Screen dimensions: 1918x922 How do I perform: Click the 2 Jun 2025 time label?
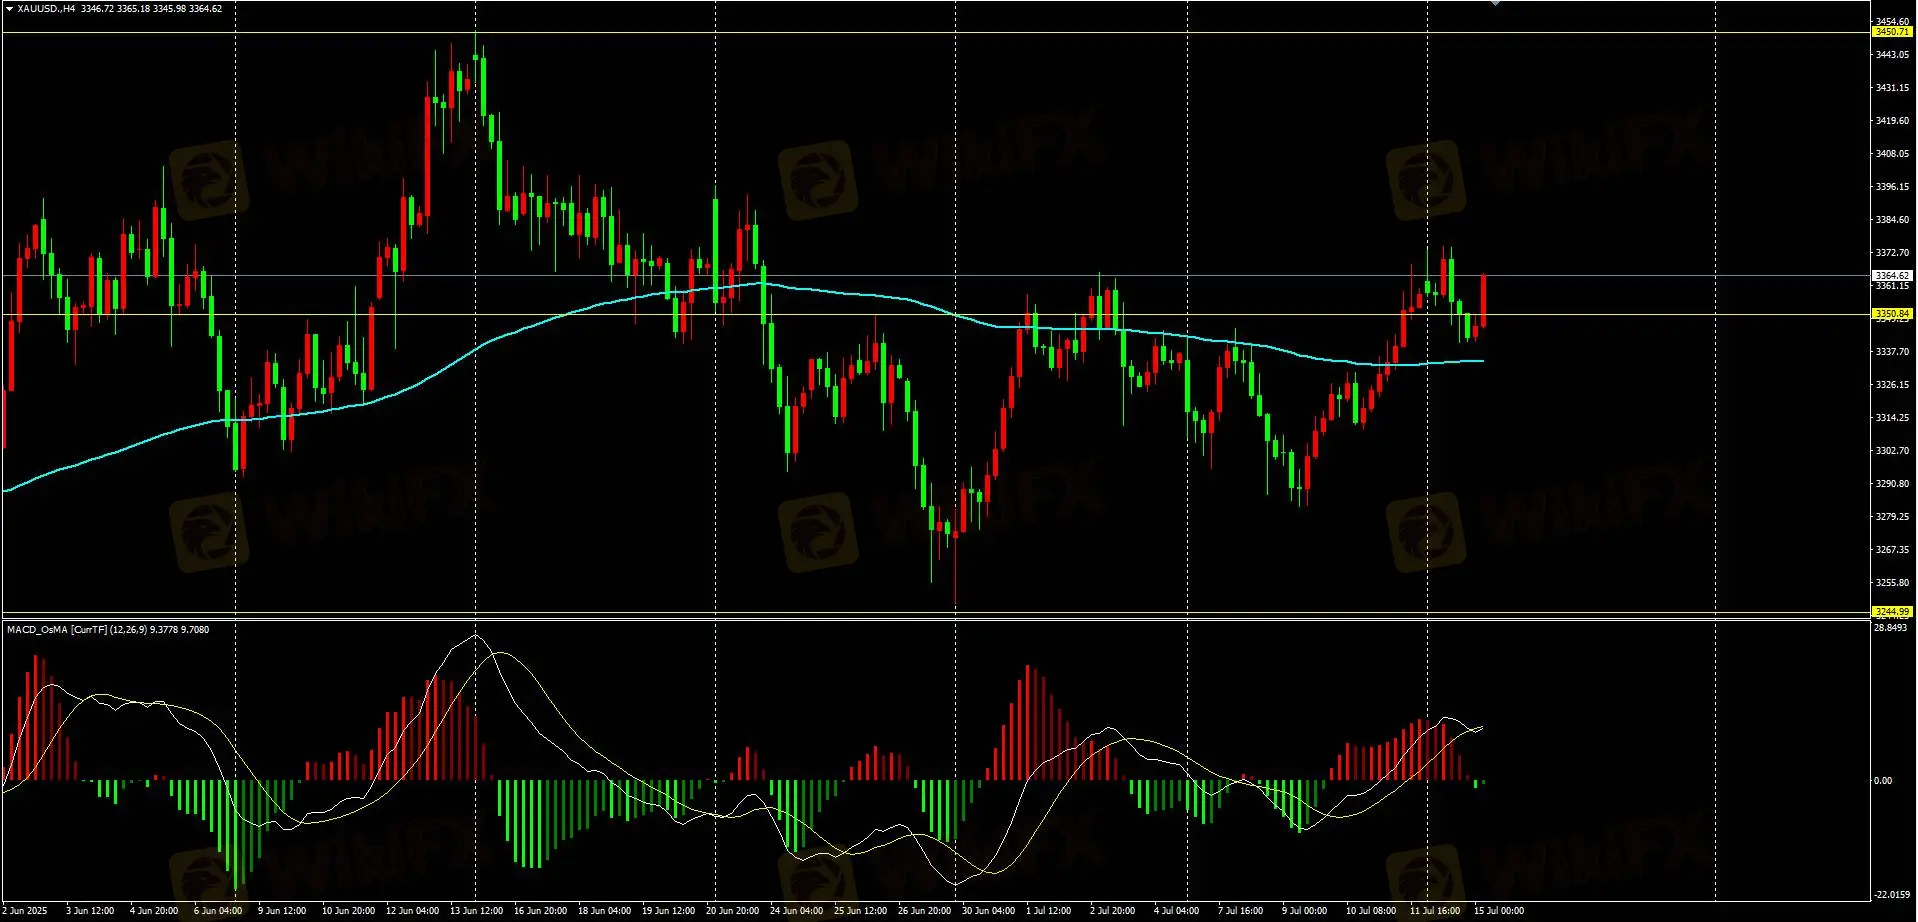tap(25, 911)
